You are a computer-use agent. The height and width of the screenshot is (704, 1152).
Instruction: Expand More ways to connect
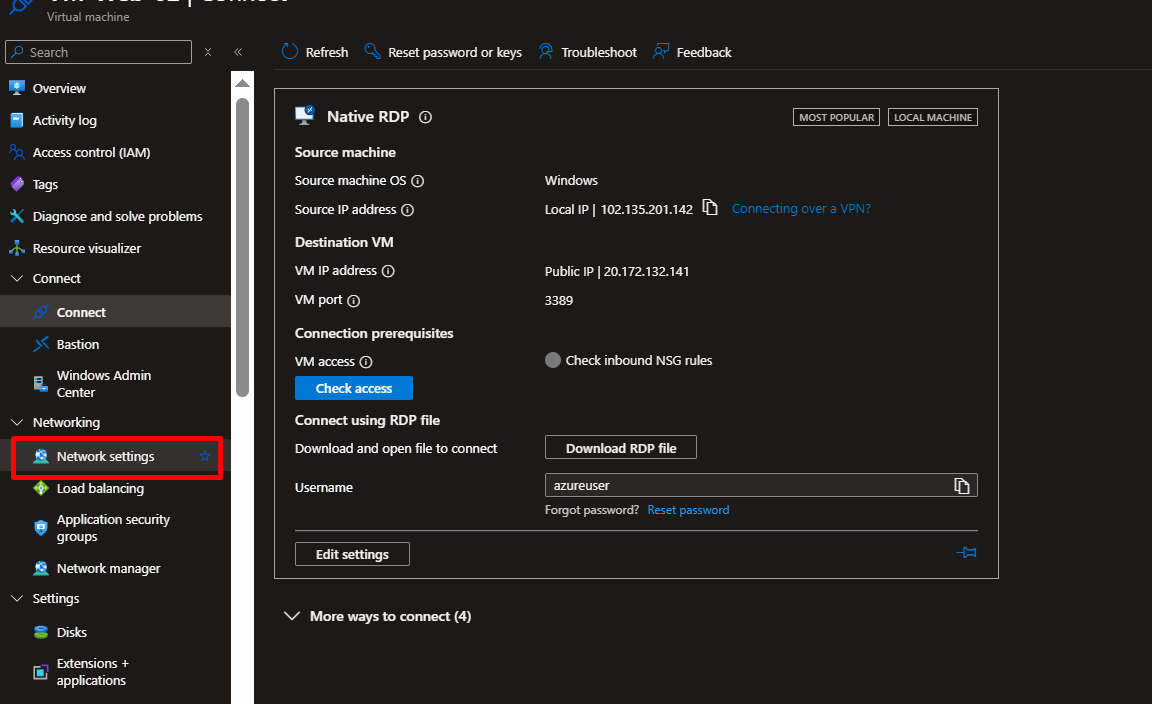tap(292, 616)
